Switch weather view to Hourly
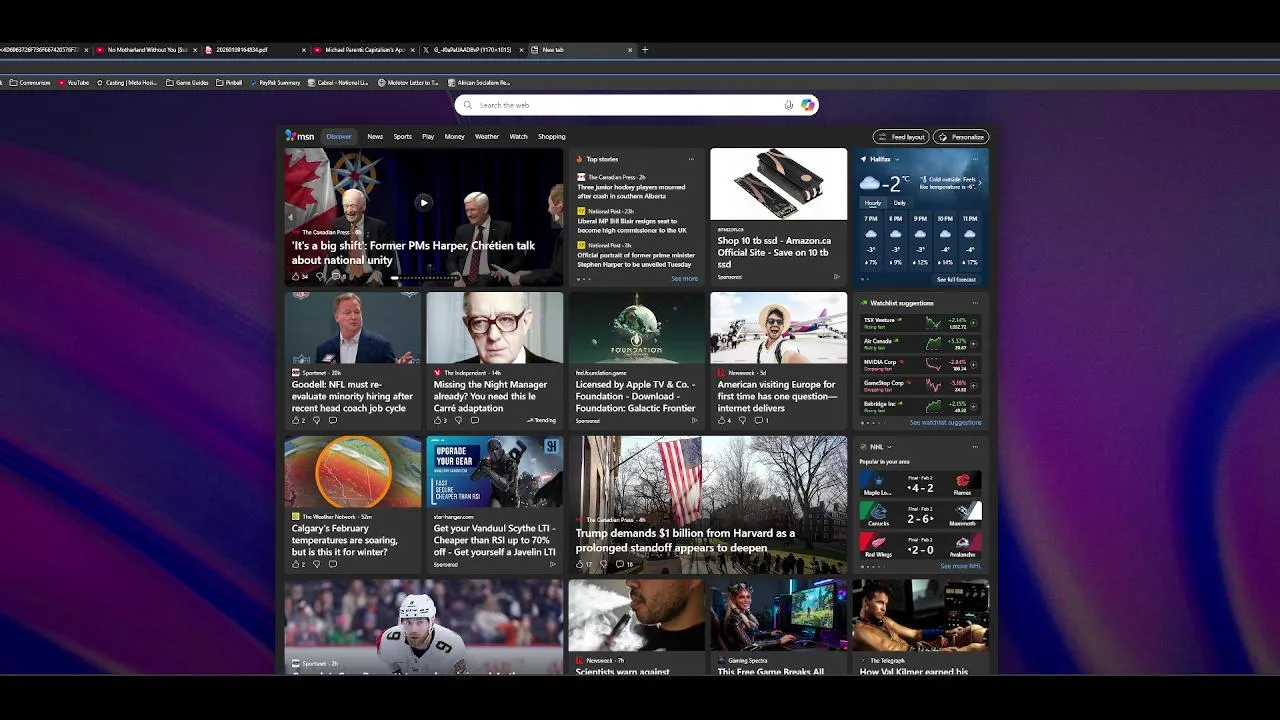Image resolution: width=1280 pixels, height=720 pixels. tap(873, 203)
